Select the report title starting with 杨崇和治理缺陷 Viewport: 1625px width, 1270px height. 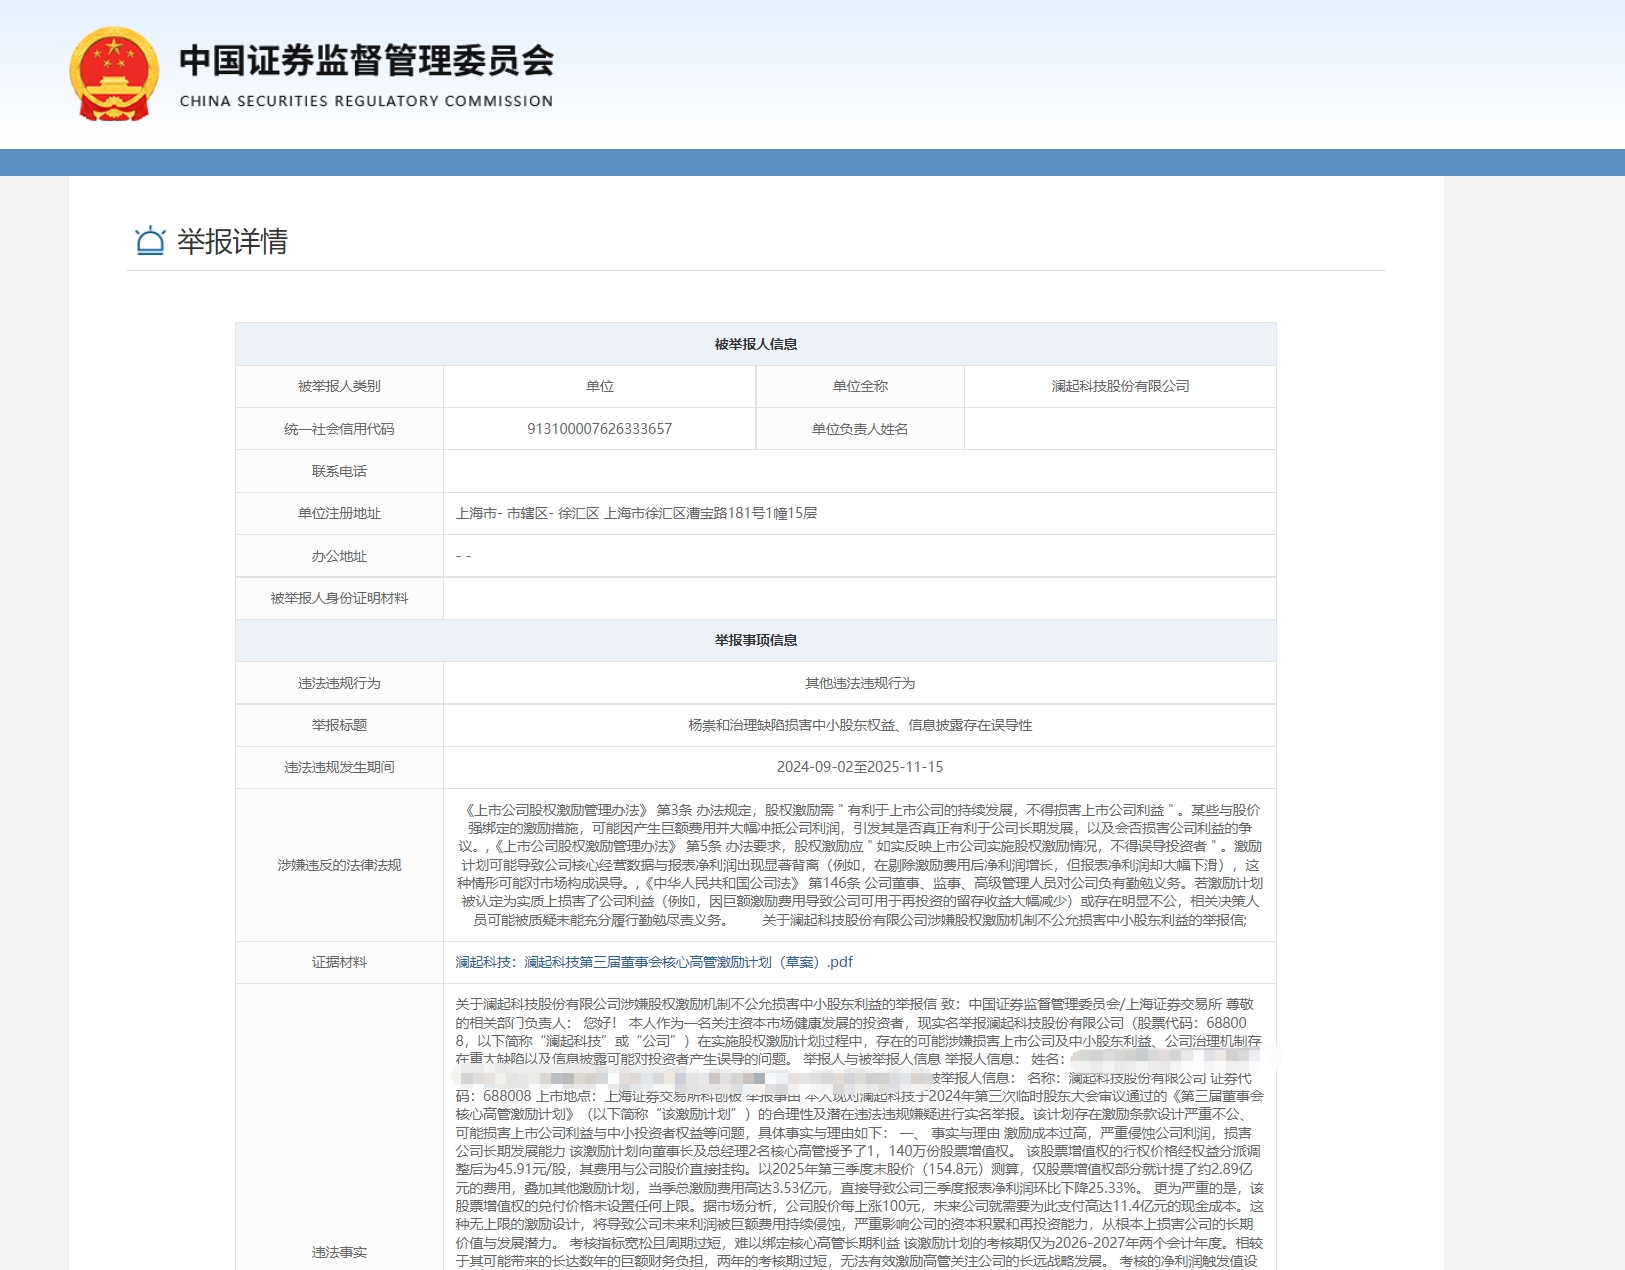pyautogui.click(x=860, y=725)
